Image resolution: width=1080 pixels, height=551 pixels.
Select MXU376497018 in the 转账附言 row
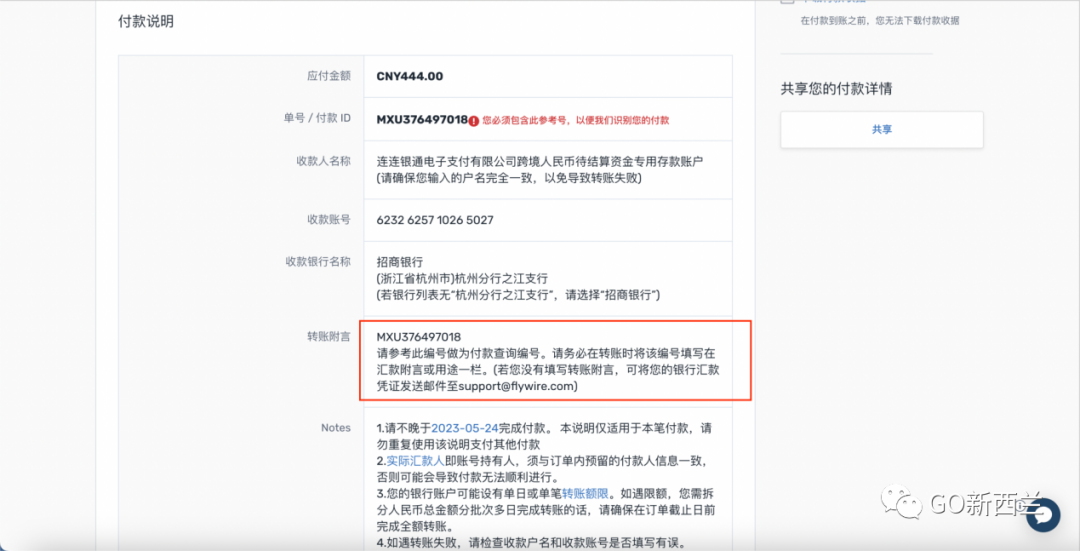(x=419, y=337)
